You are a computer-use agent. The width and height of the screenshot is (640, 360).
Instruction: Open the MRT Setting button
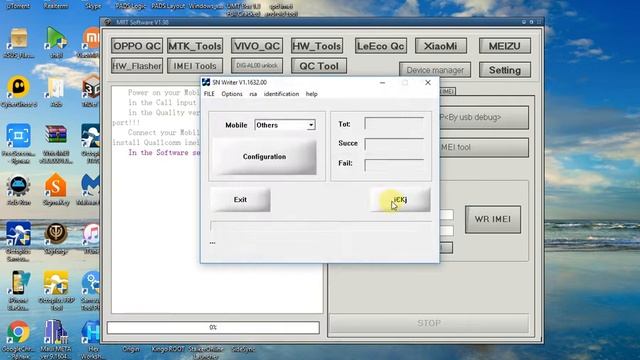504,70
